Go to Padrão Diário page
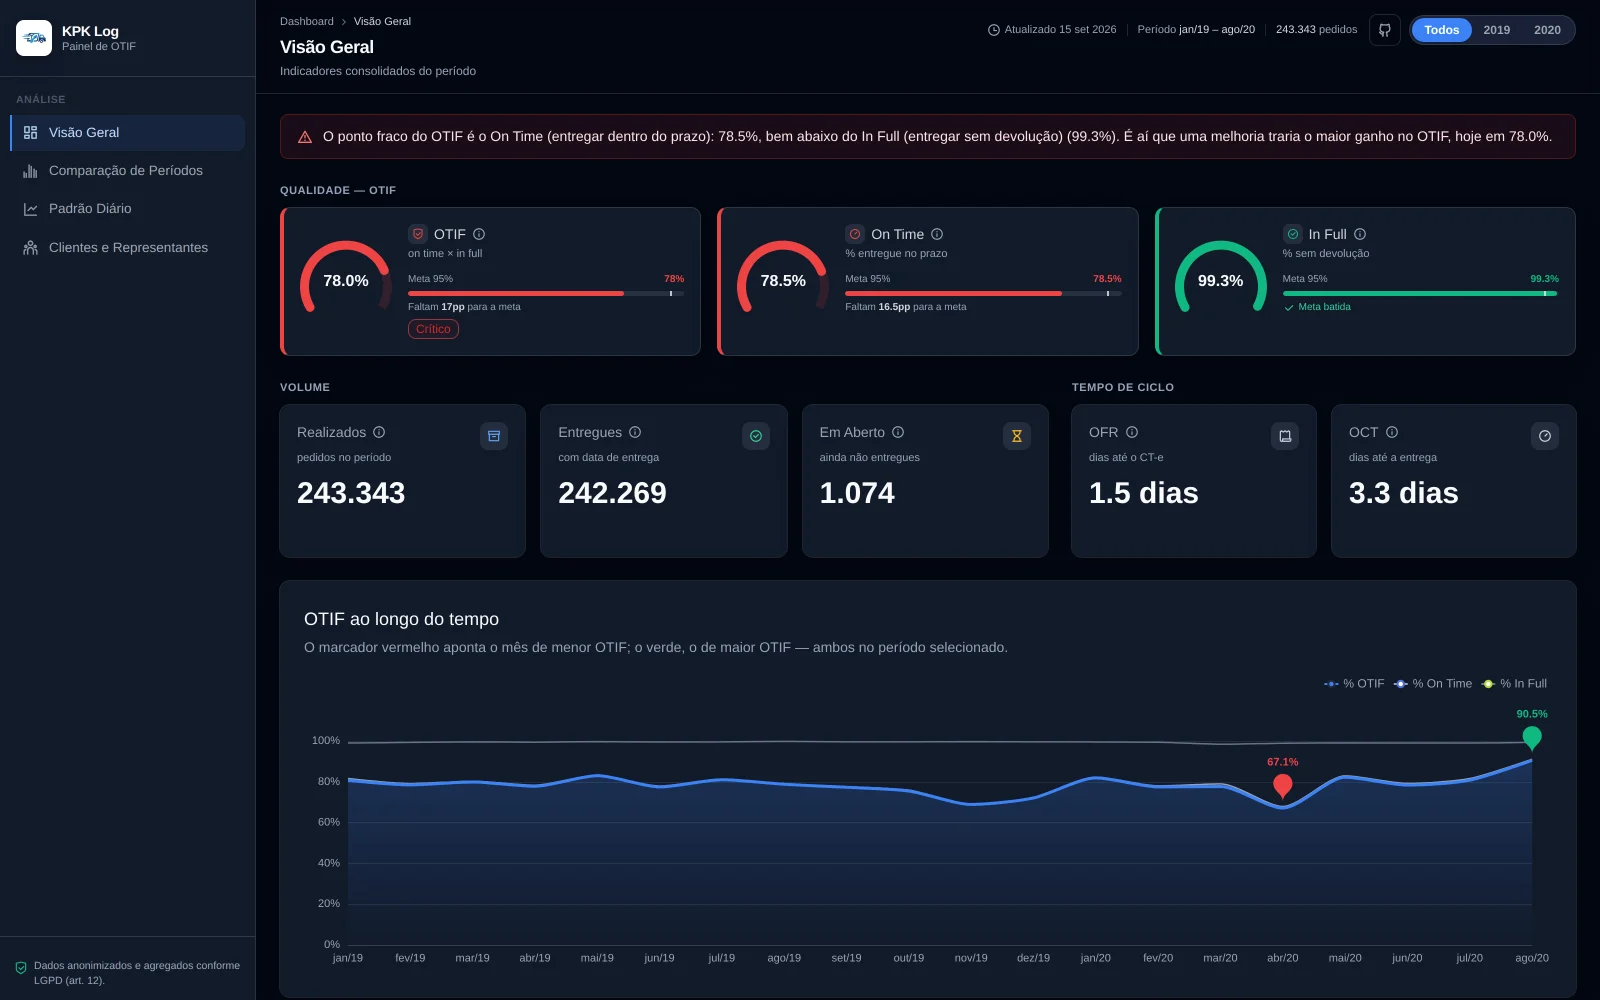The image size is (1600, 1000). 127,209
